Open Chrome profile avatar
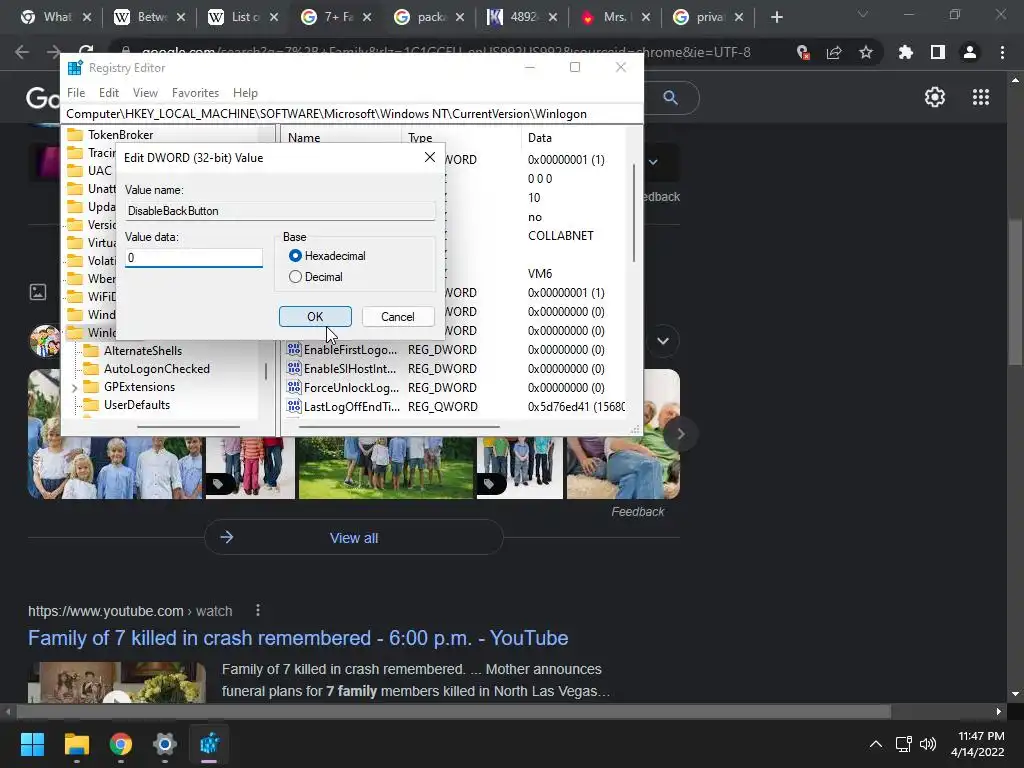The height and width of the screenshot is (768, 1024). tap(970, 52)
